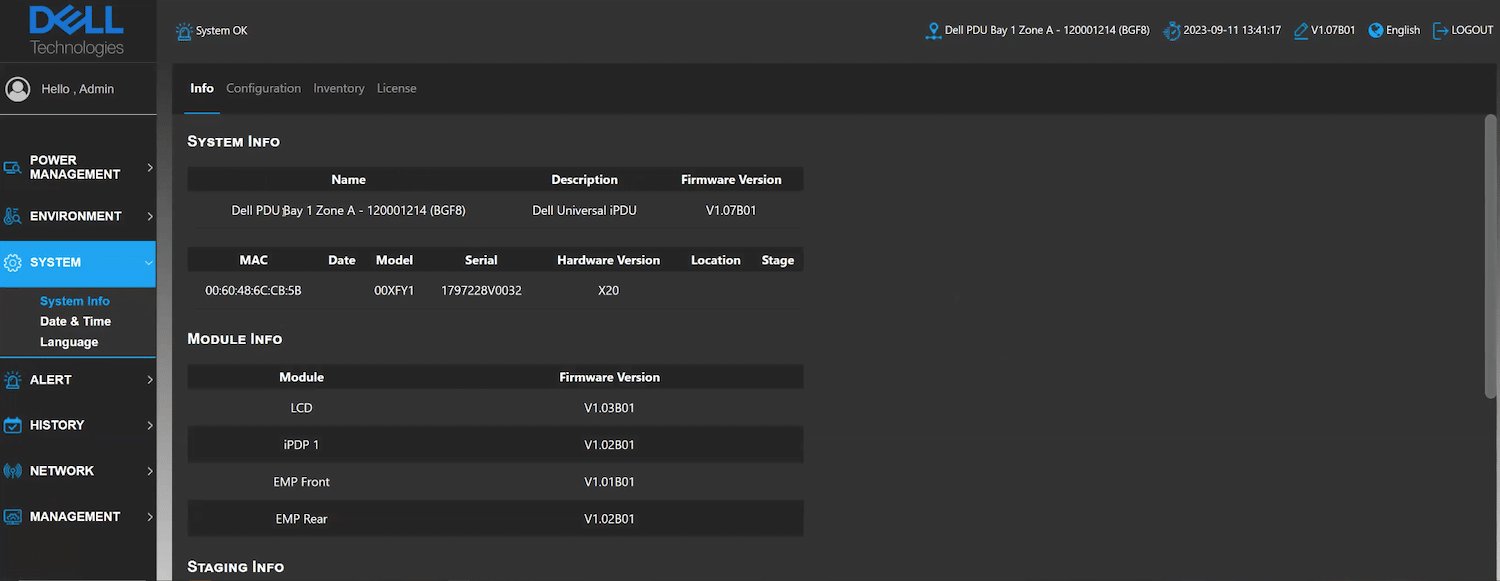Open the Date & Time submenu item
The width and height of the screenshot is (1500, 581).
pos(75,321)
